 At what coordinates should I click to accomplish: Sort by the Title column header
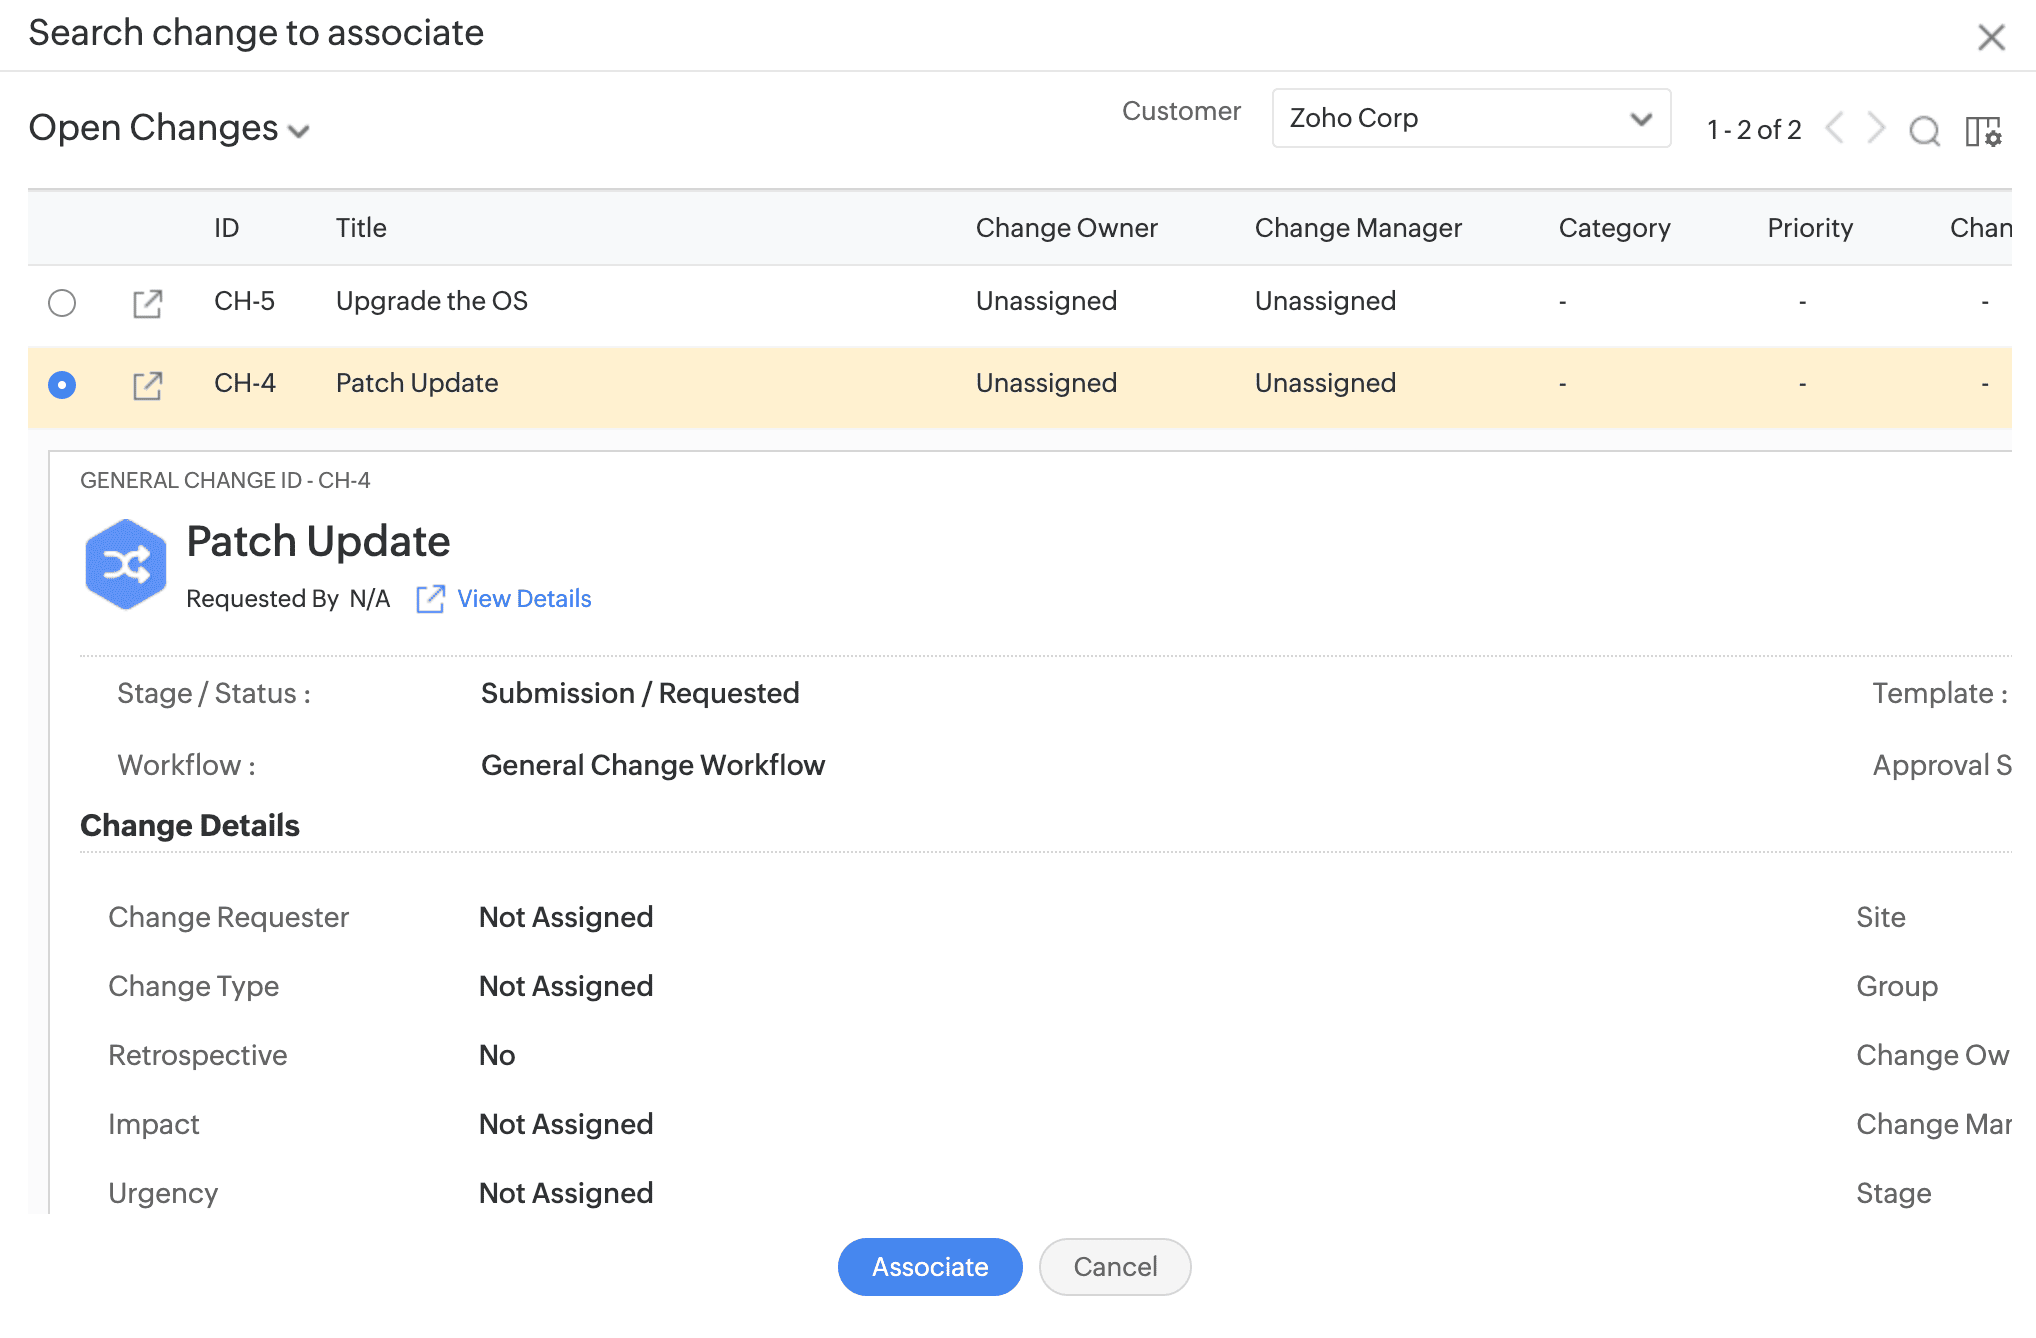coord(361,228)
